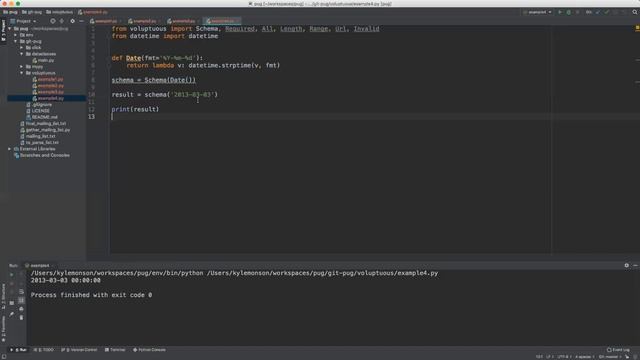Viewport: 640px width, 360px height.
Task: Click the voluptuous breadcrumb
Action: pyautogui.click(x=60, y=12)
